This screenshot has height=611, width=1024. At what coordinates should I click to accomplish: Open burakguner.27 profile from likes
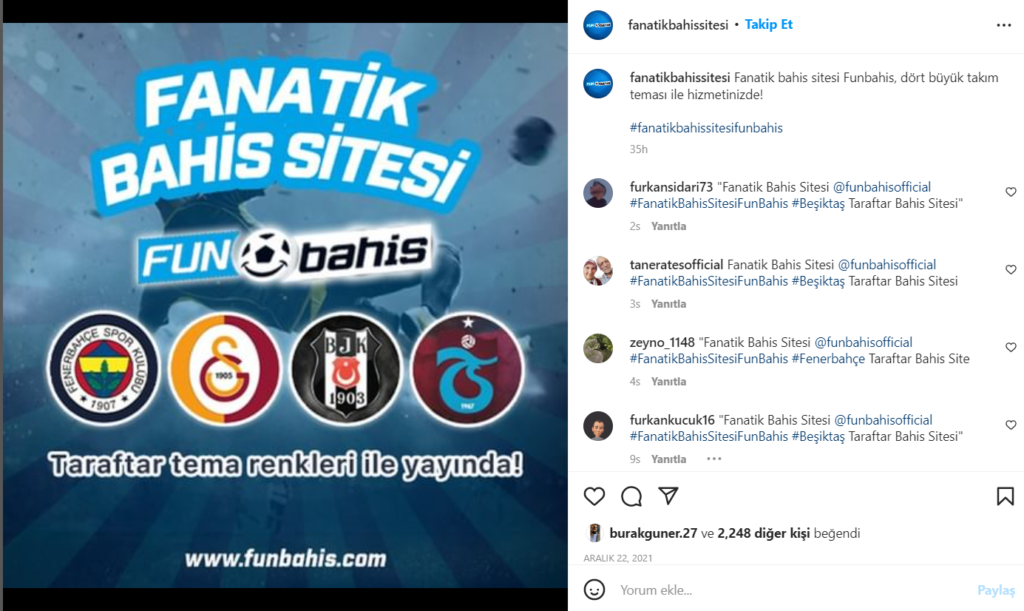pyautogui.click(x=653, y=533)
